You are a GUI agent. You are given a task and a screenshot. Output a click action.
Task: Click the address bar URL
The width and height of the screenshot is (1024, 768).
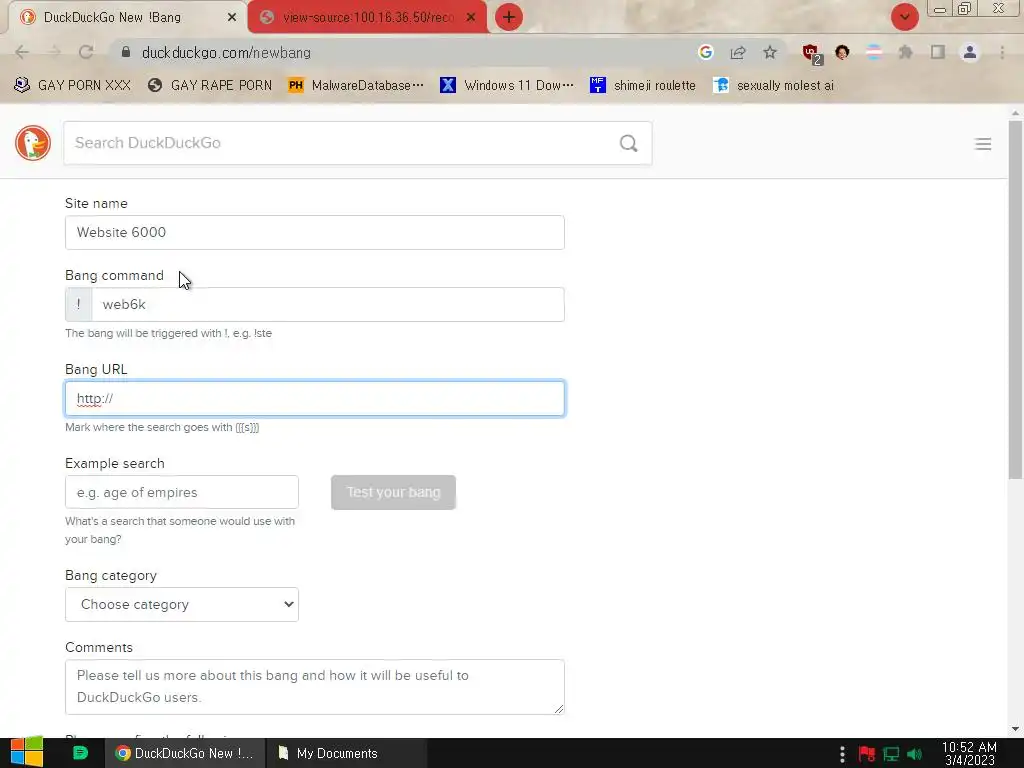pyautogui.click(x=226, y=52)
